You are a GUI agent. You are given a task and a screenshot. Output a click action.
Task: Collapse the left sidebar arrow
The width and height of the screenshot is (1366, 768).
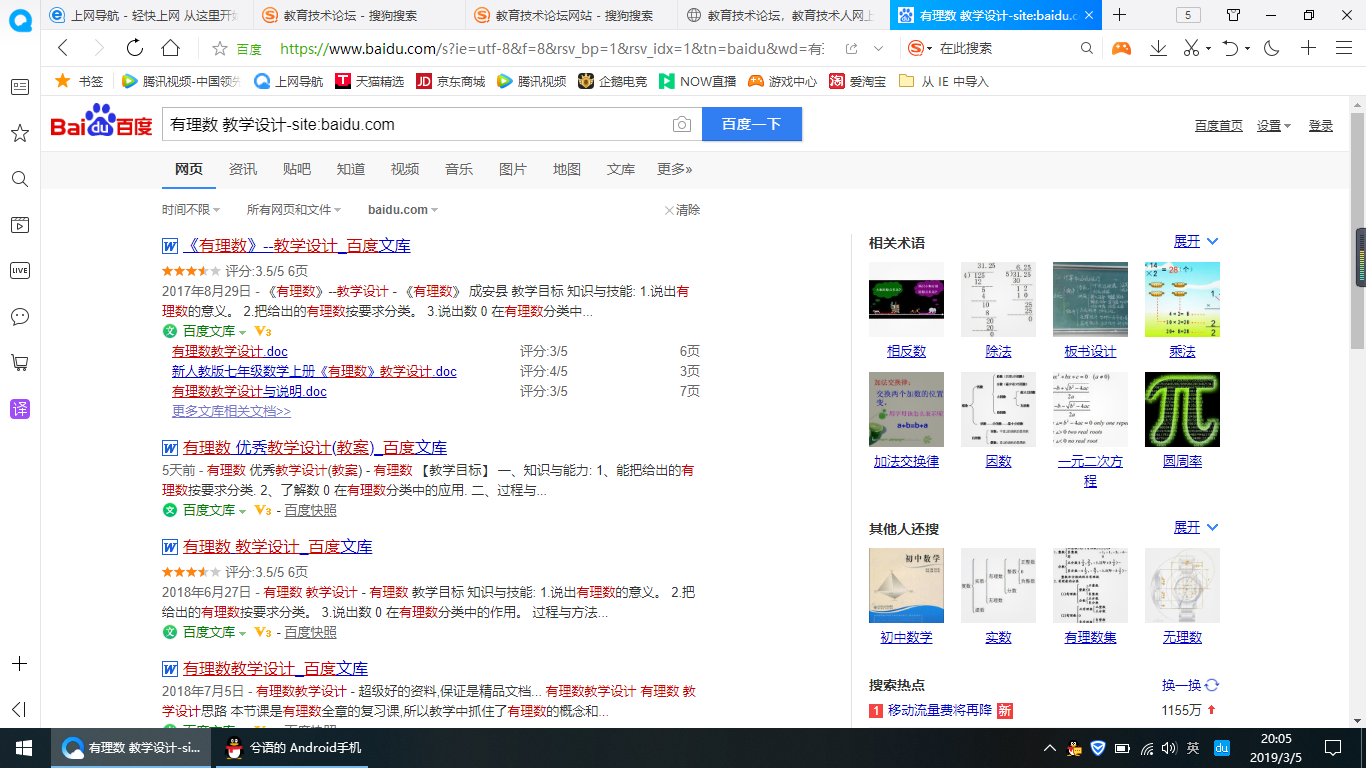point(19,709)
